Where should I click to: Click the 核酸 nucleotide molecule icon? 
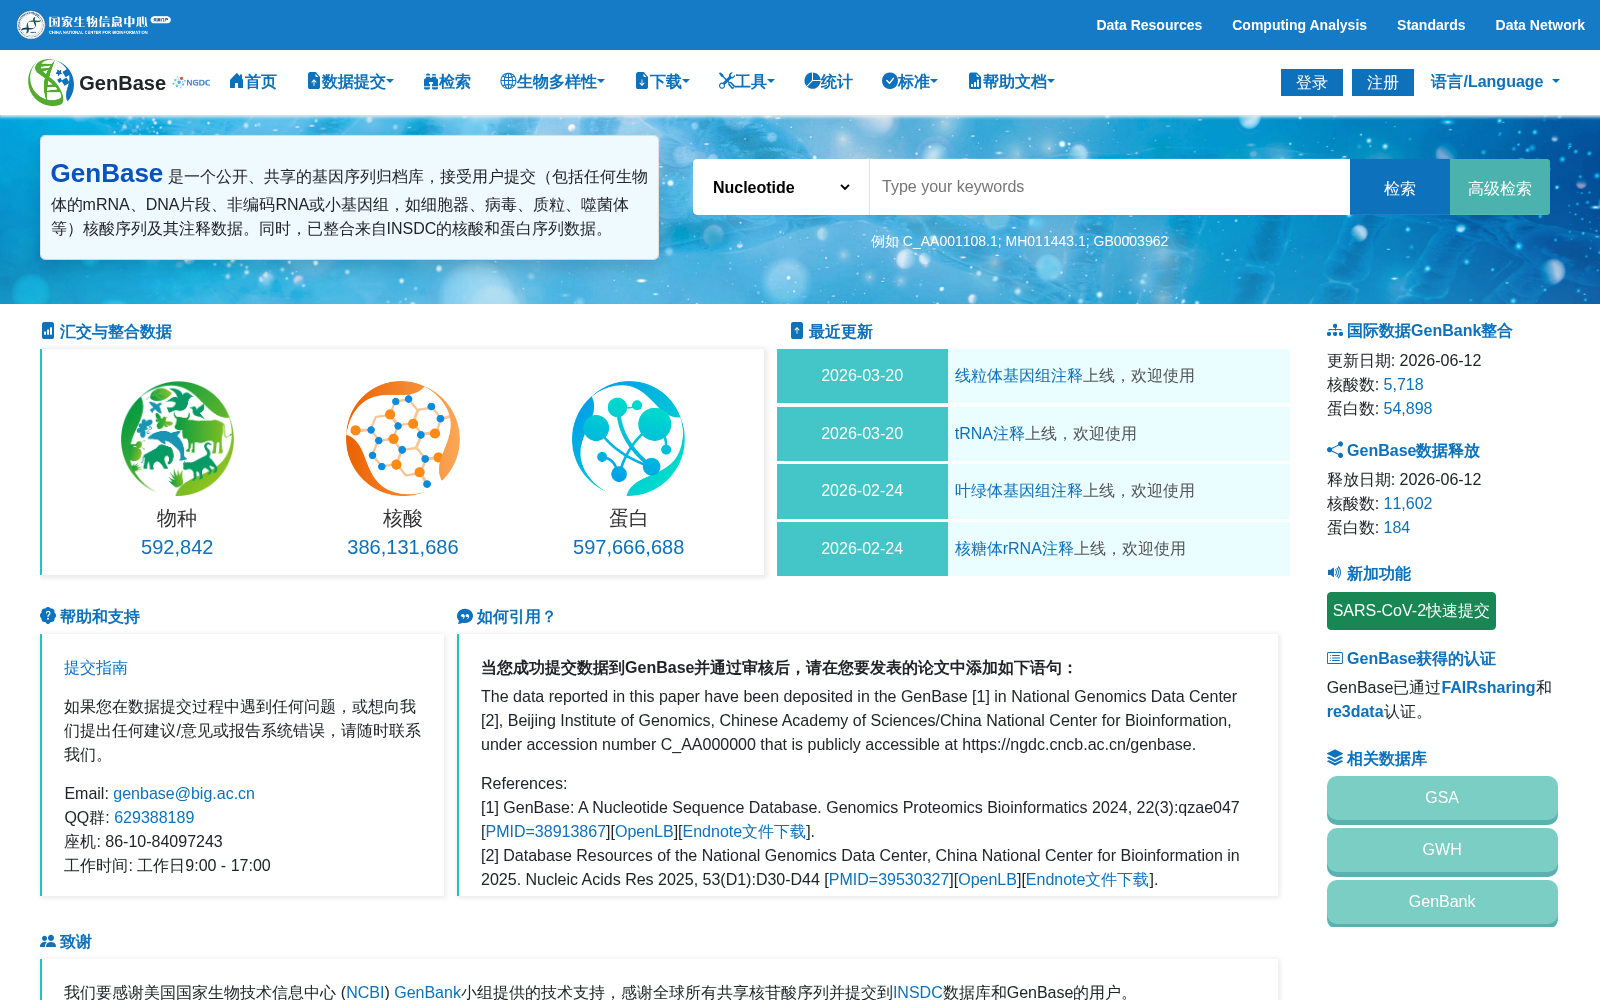click(403, 438)
